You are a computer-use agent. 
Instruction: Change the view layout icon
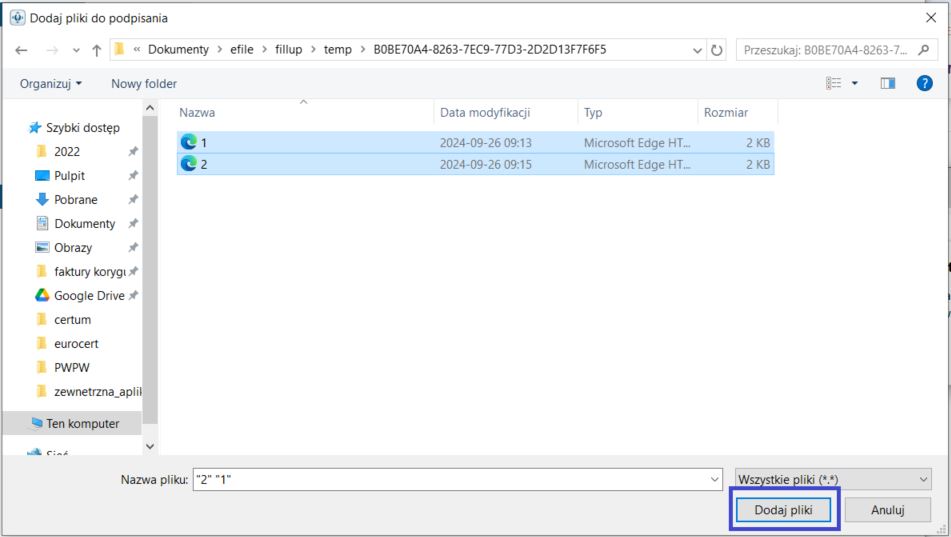(833, 83)
